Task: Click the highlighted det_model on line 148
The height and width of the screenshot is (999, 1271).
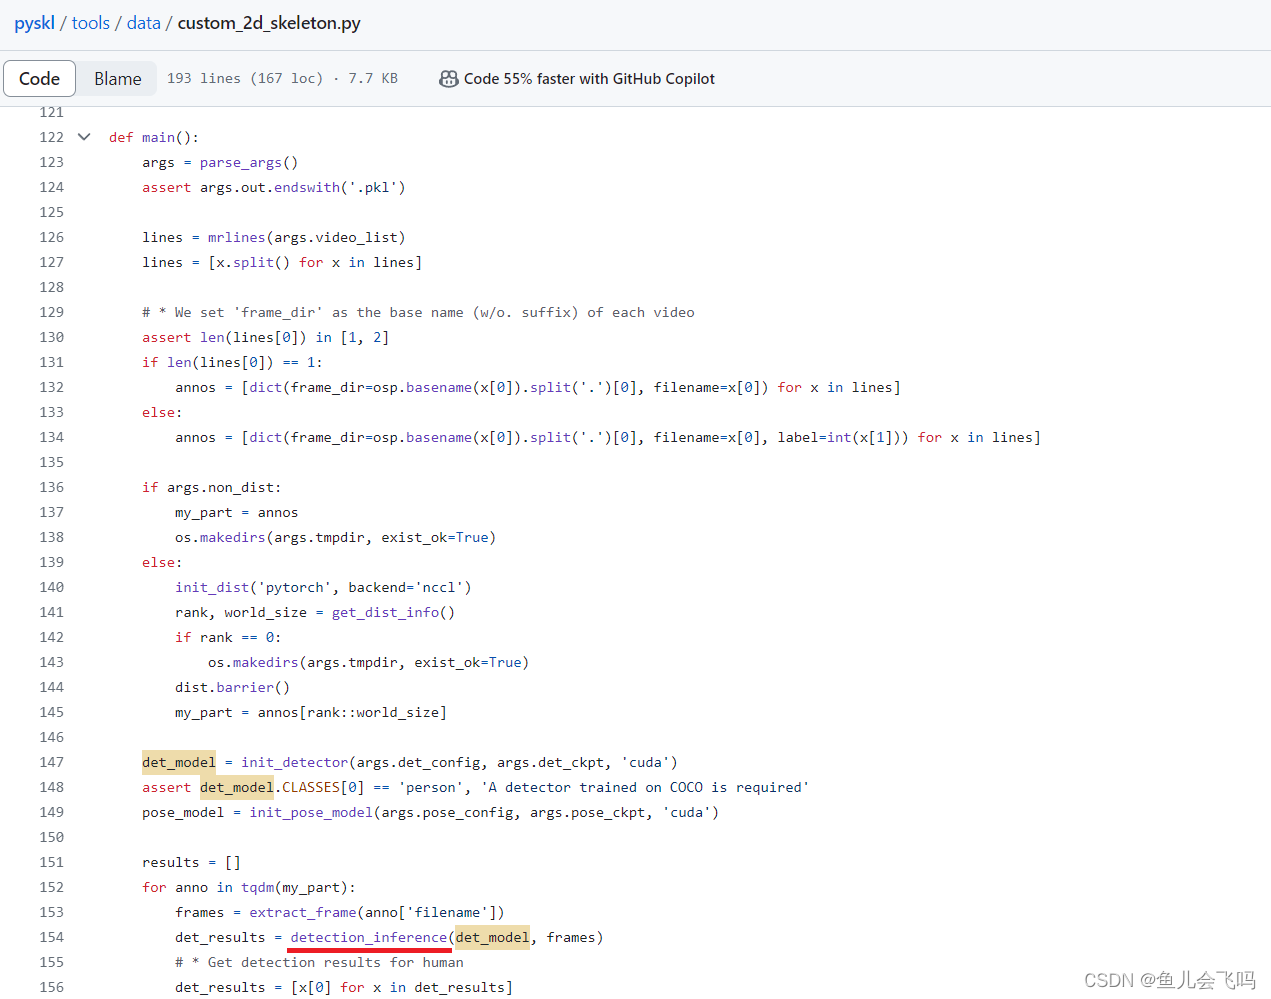Action: pyautogui.click(x=235, y=787)
